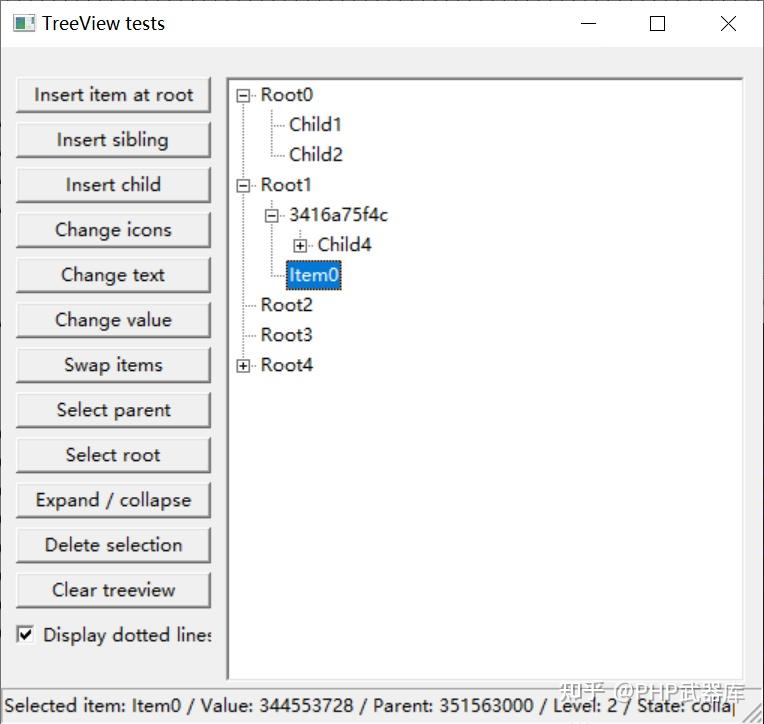Click the Swap items button

point(114,365)
